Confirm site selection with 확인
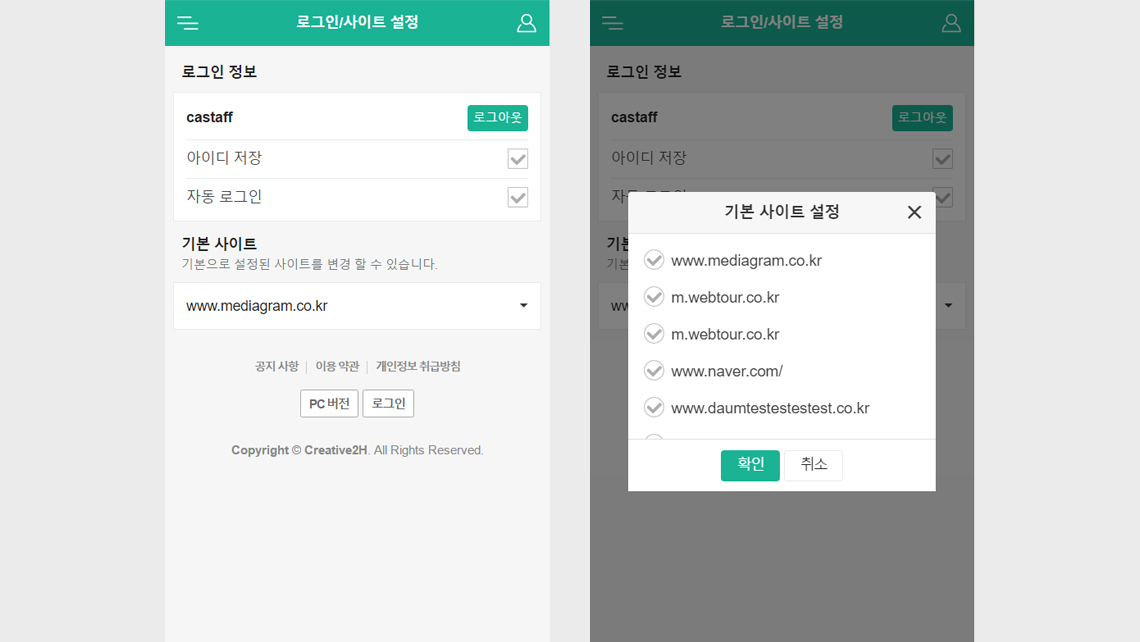This screenshot has width=1140, height=642. tap(750, 465)
